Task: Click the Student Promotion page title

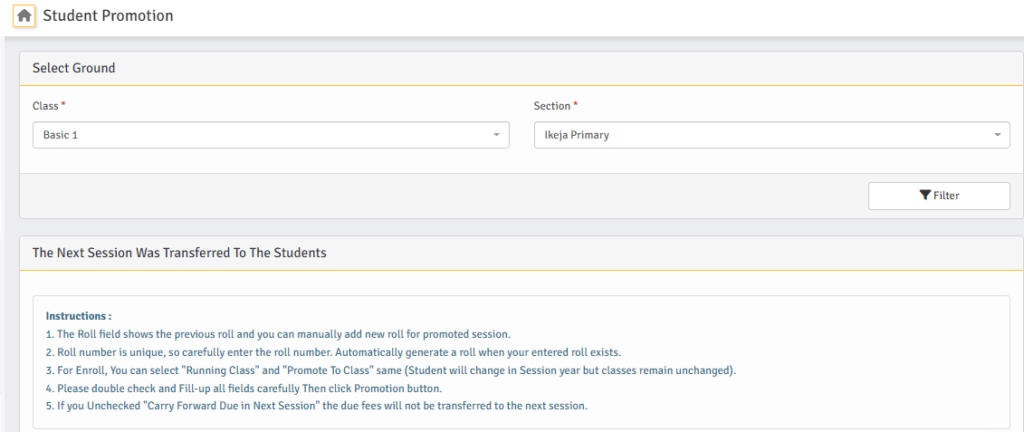Action: (x=108, y=16)
